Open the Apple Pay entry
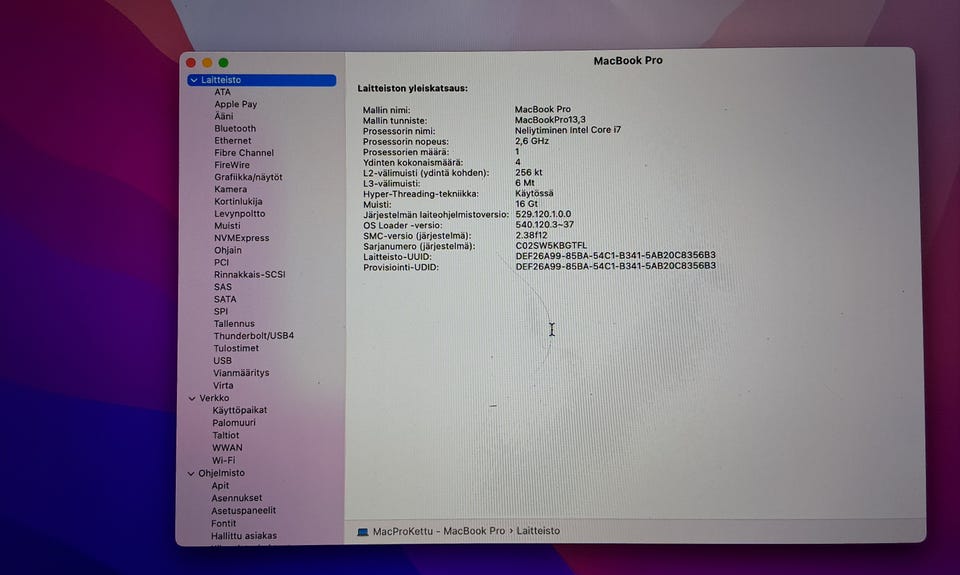Viewport: 960px width, 575px height. pos(236,104)
